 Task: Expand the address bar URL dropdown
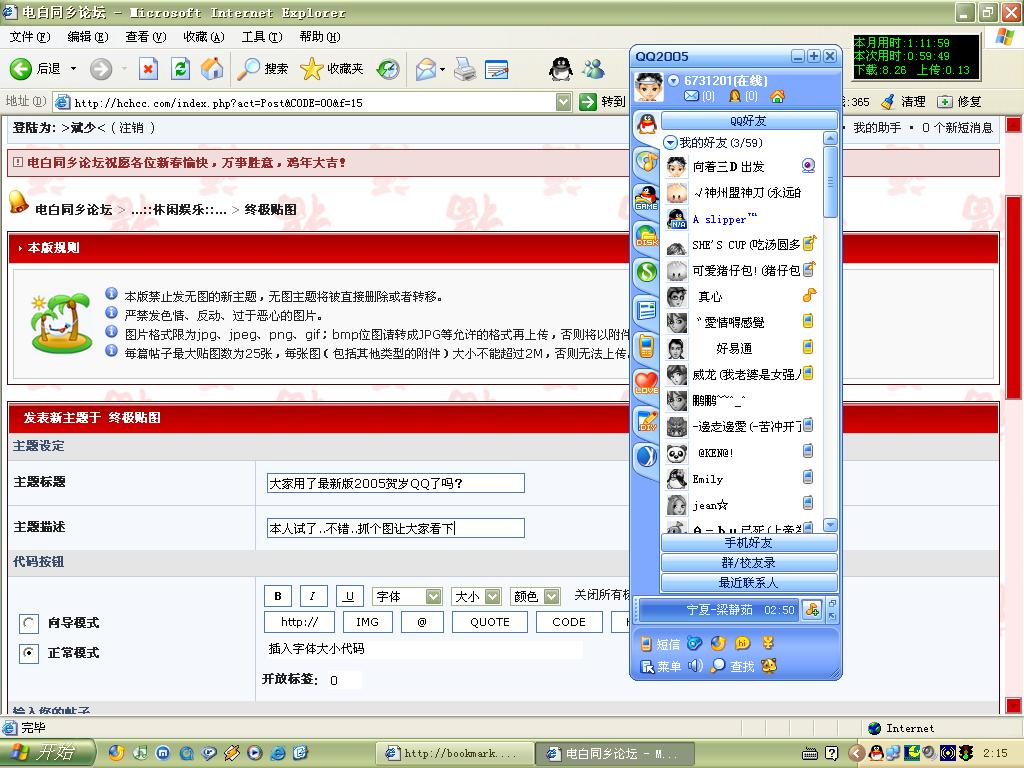click(x=562, y=102)
